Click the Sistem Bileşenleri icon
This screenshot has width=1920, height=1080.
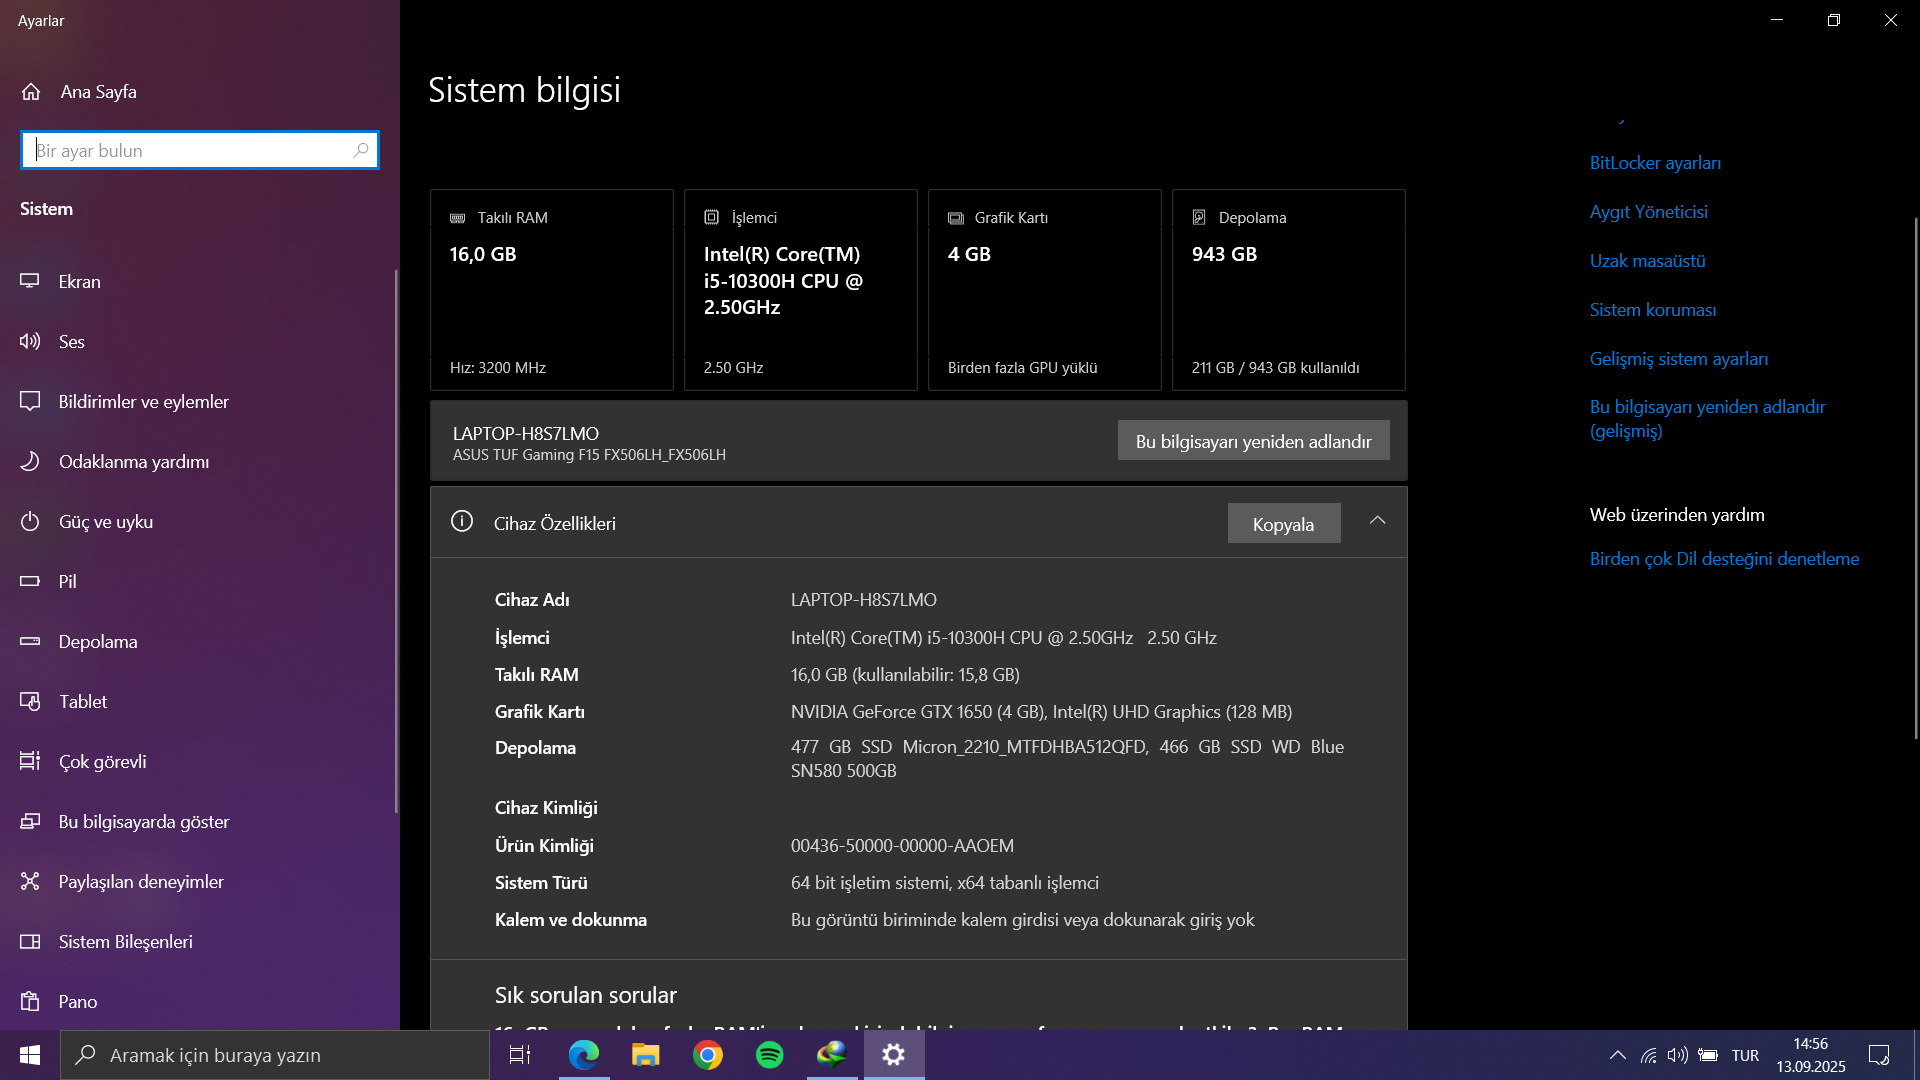(30, 941)
